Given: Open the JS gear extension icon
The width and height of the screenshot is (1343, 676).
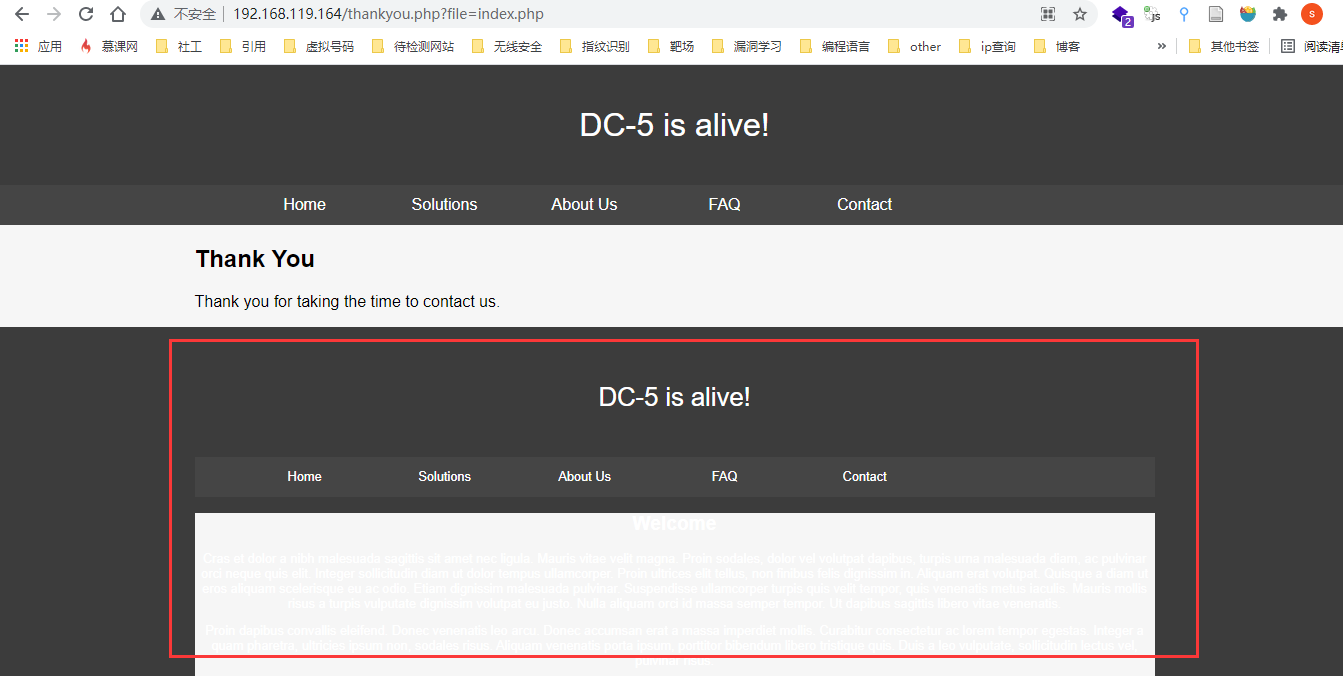Looking at the screenshot, I should tap(1153, 14).
